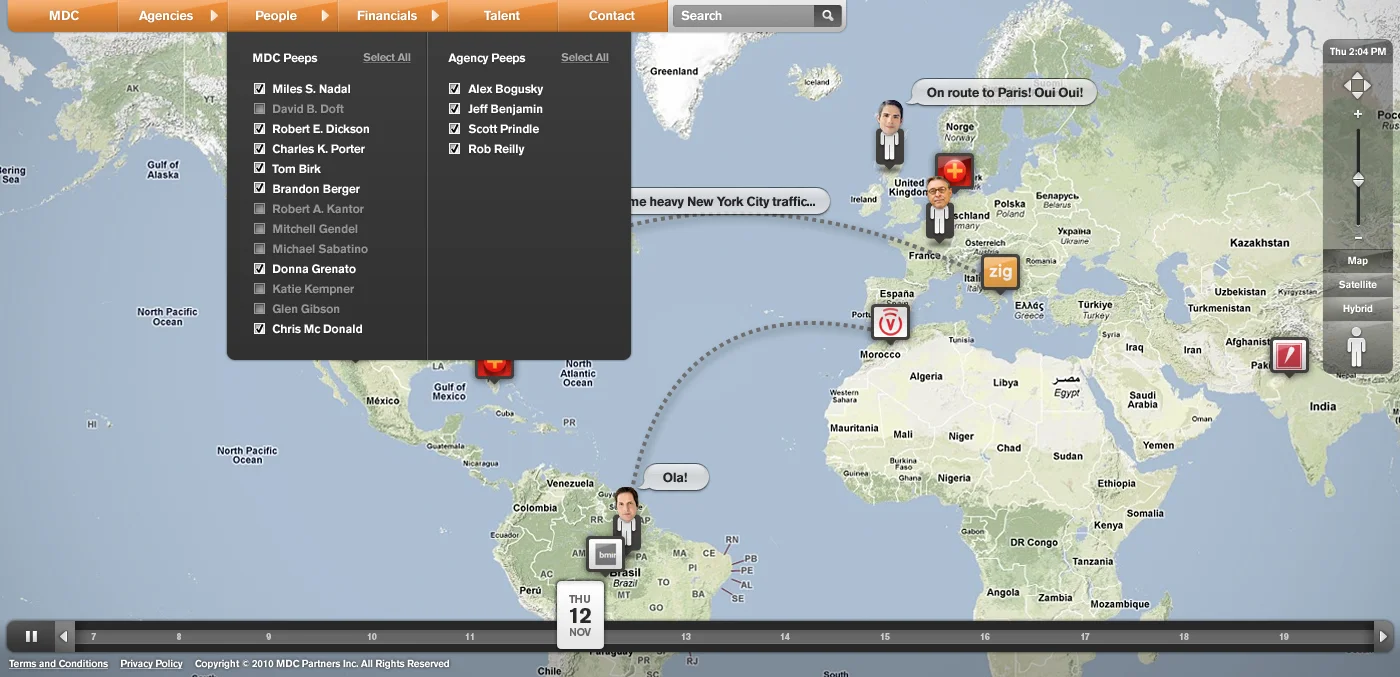Toggle the Jeff Benjamin checkbox
This screenshot has height=677, width=1400.
pyautogui.click(x=455, y=109)
